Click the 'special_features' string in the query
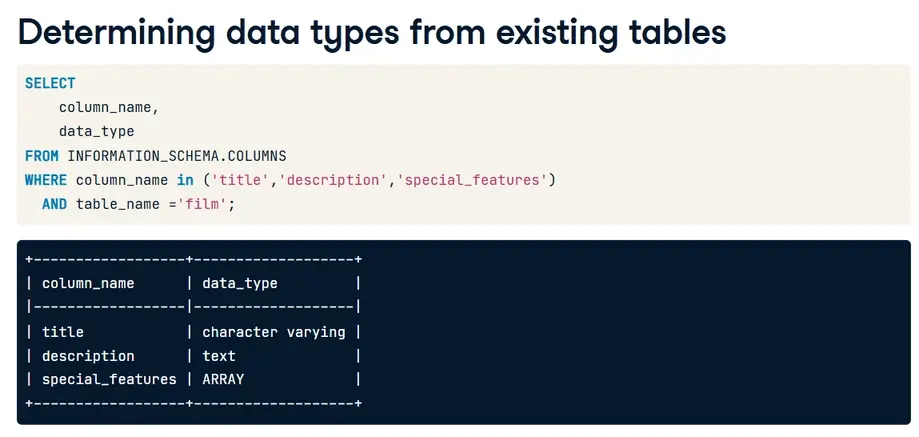Screen dimensions: 919x437 tap(473, 180)
